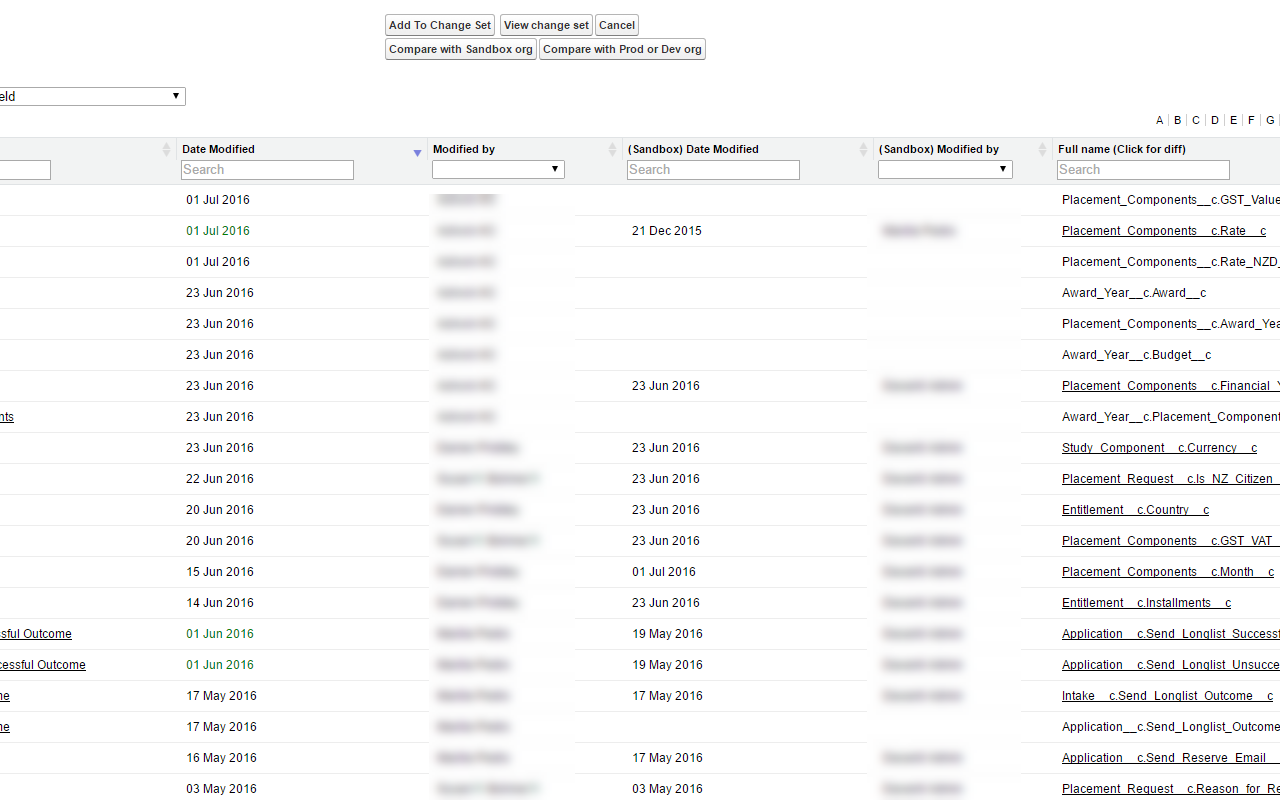This screenshot has height=800, width=1280.
Task: Select letter B in the alphabet filter
Action: tap(1177, 120)
